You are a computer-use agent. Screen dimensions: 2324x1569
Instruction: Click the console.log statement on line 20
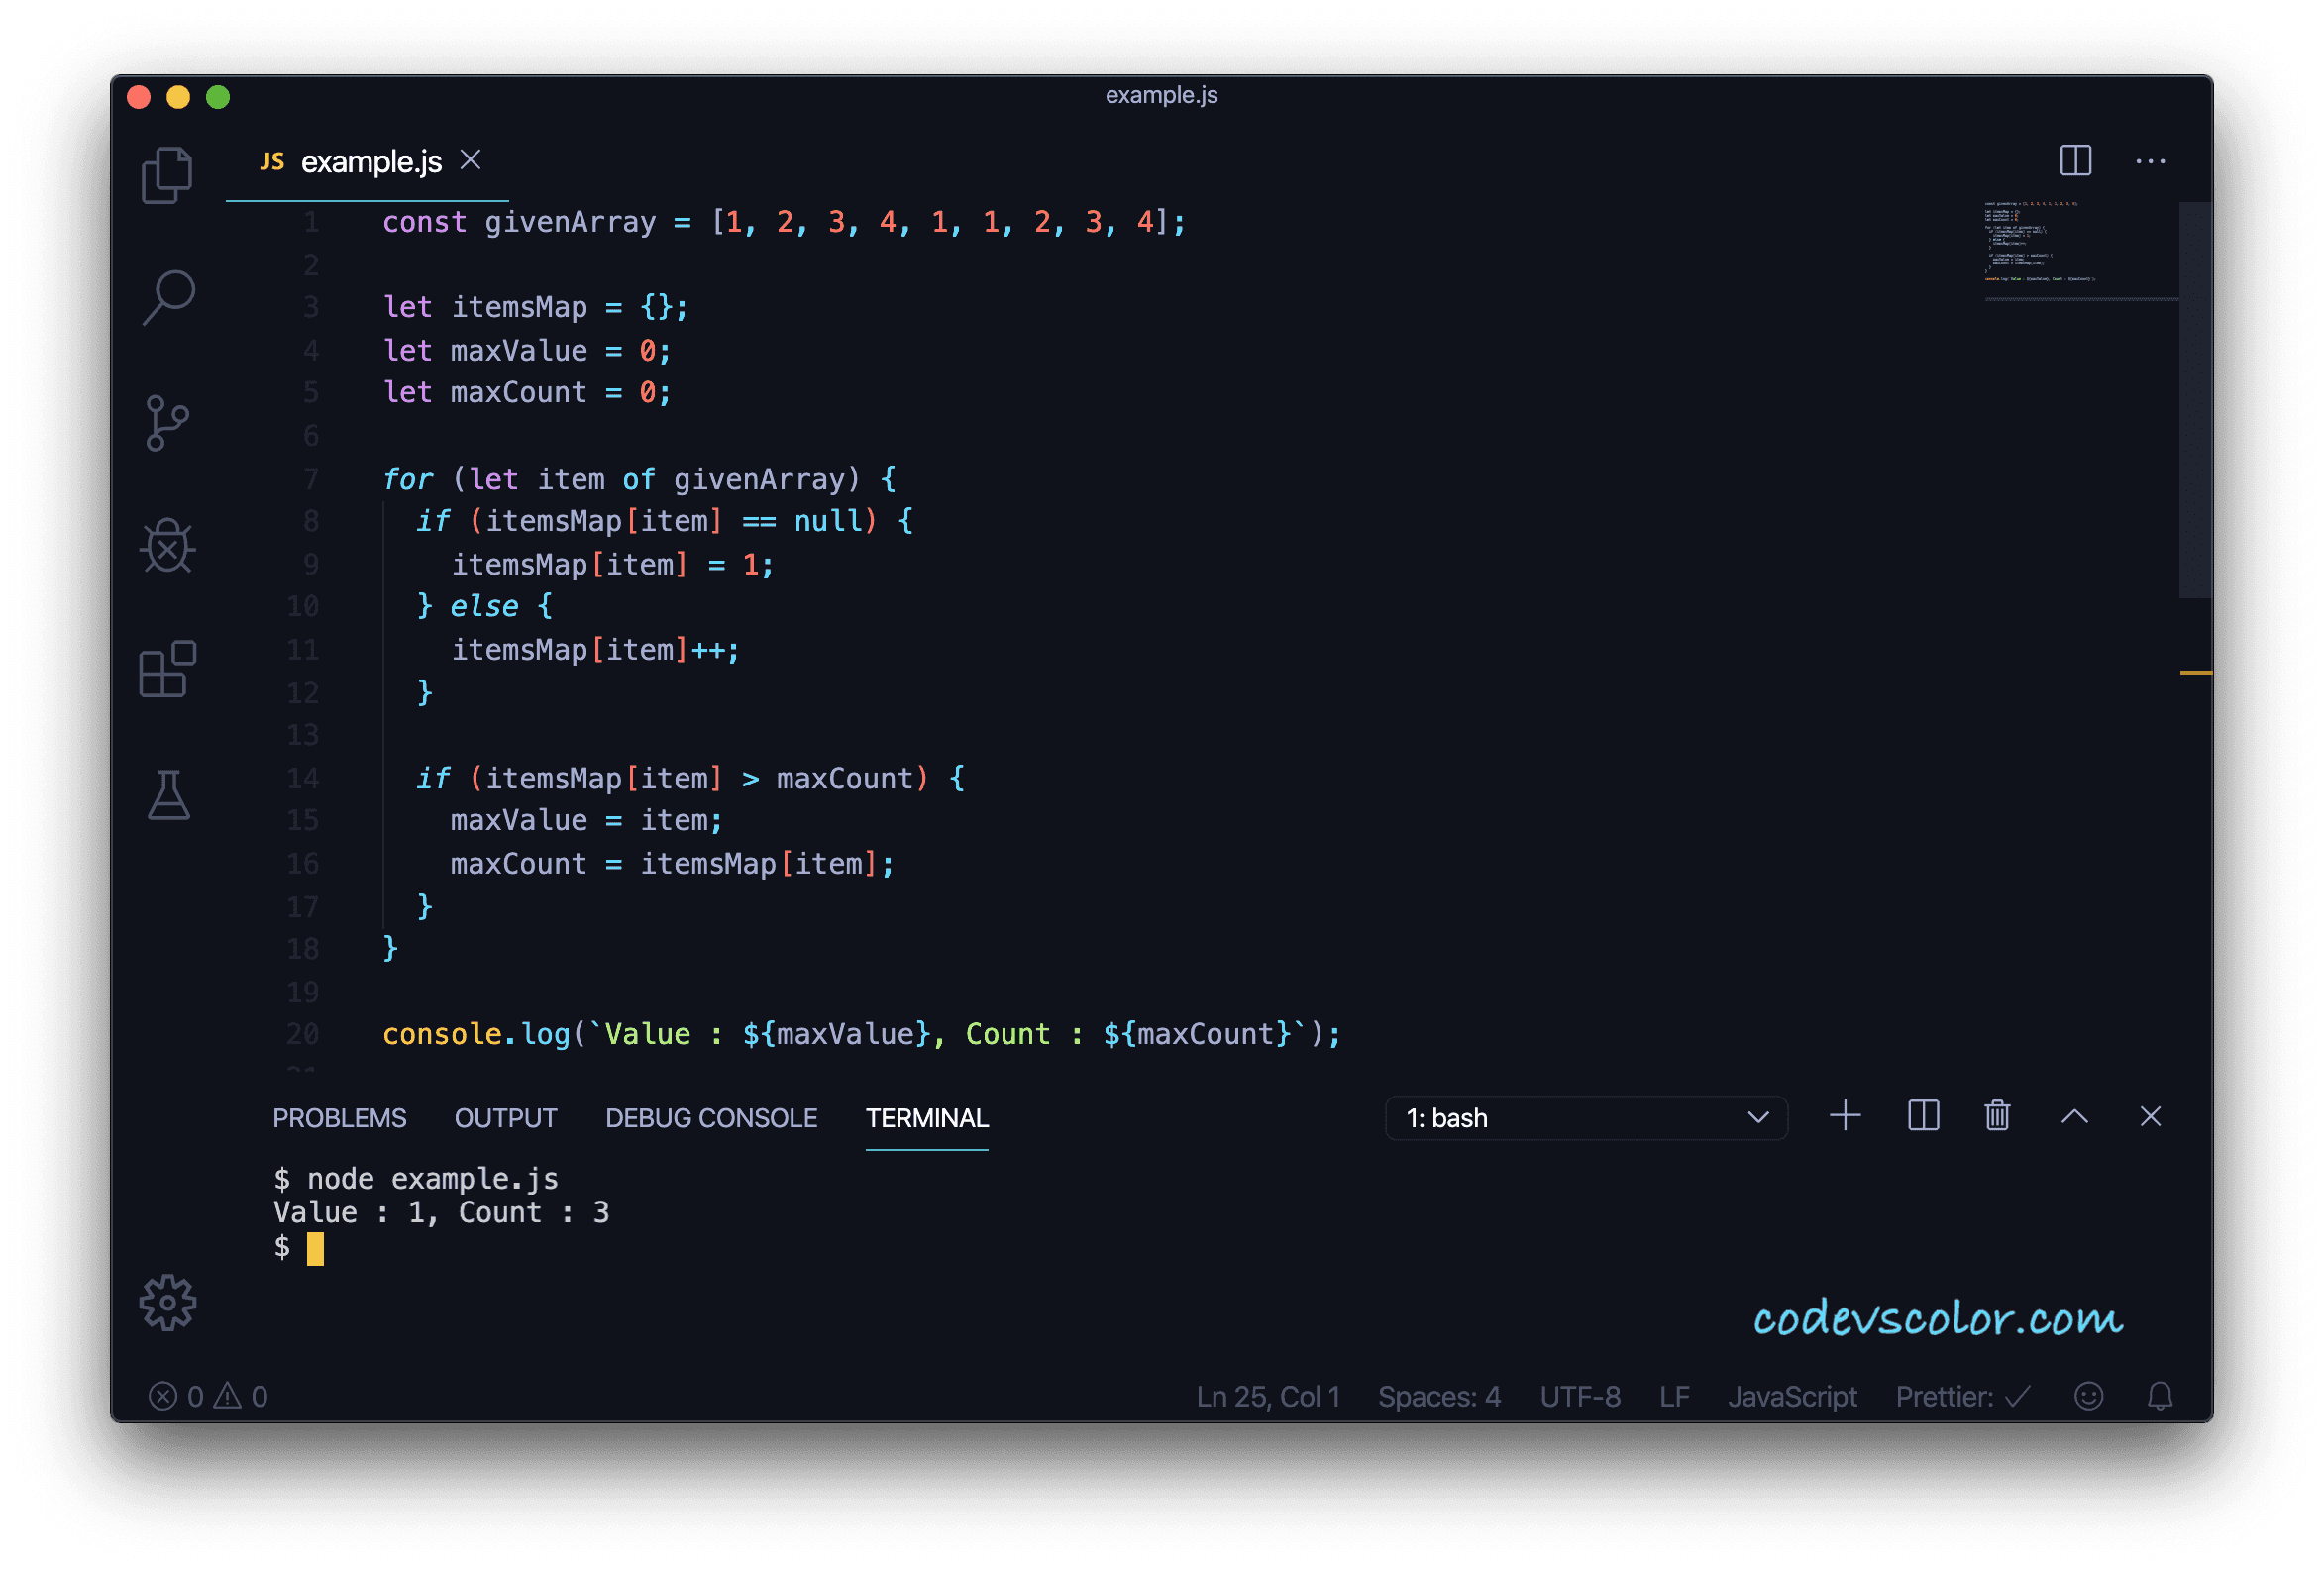click(x=861, y=1034)
